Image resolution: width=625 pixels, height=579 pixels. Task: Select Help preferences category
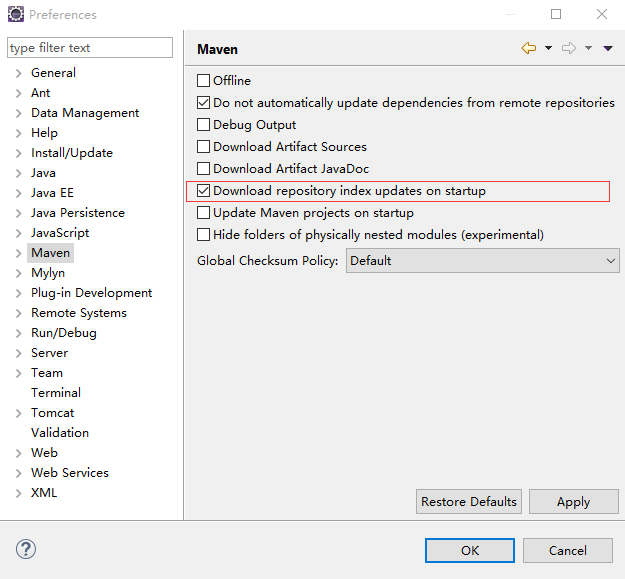point(44,133)
